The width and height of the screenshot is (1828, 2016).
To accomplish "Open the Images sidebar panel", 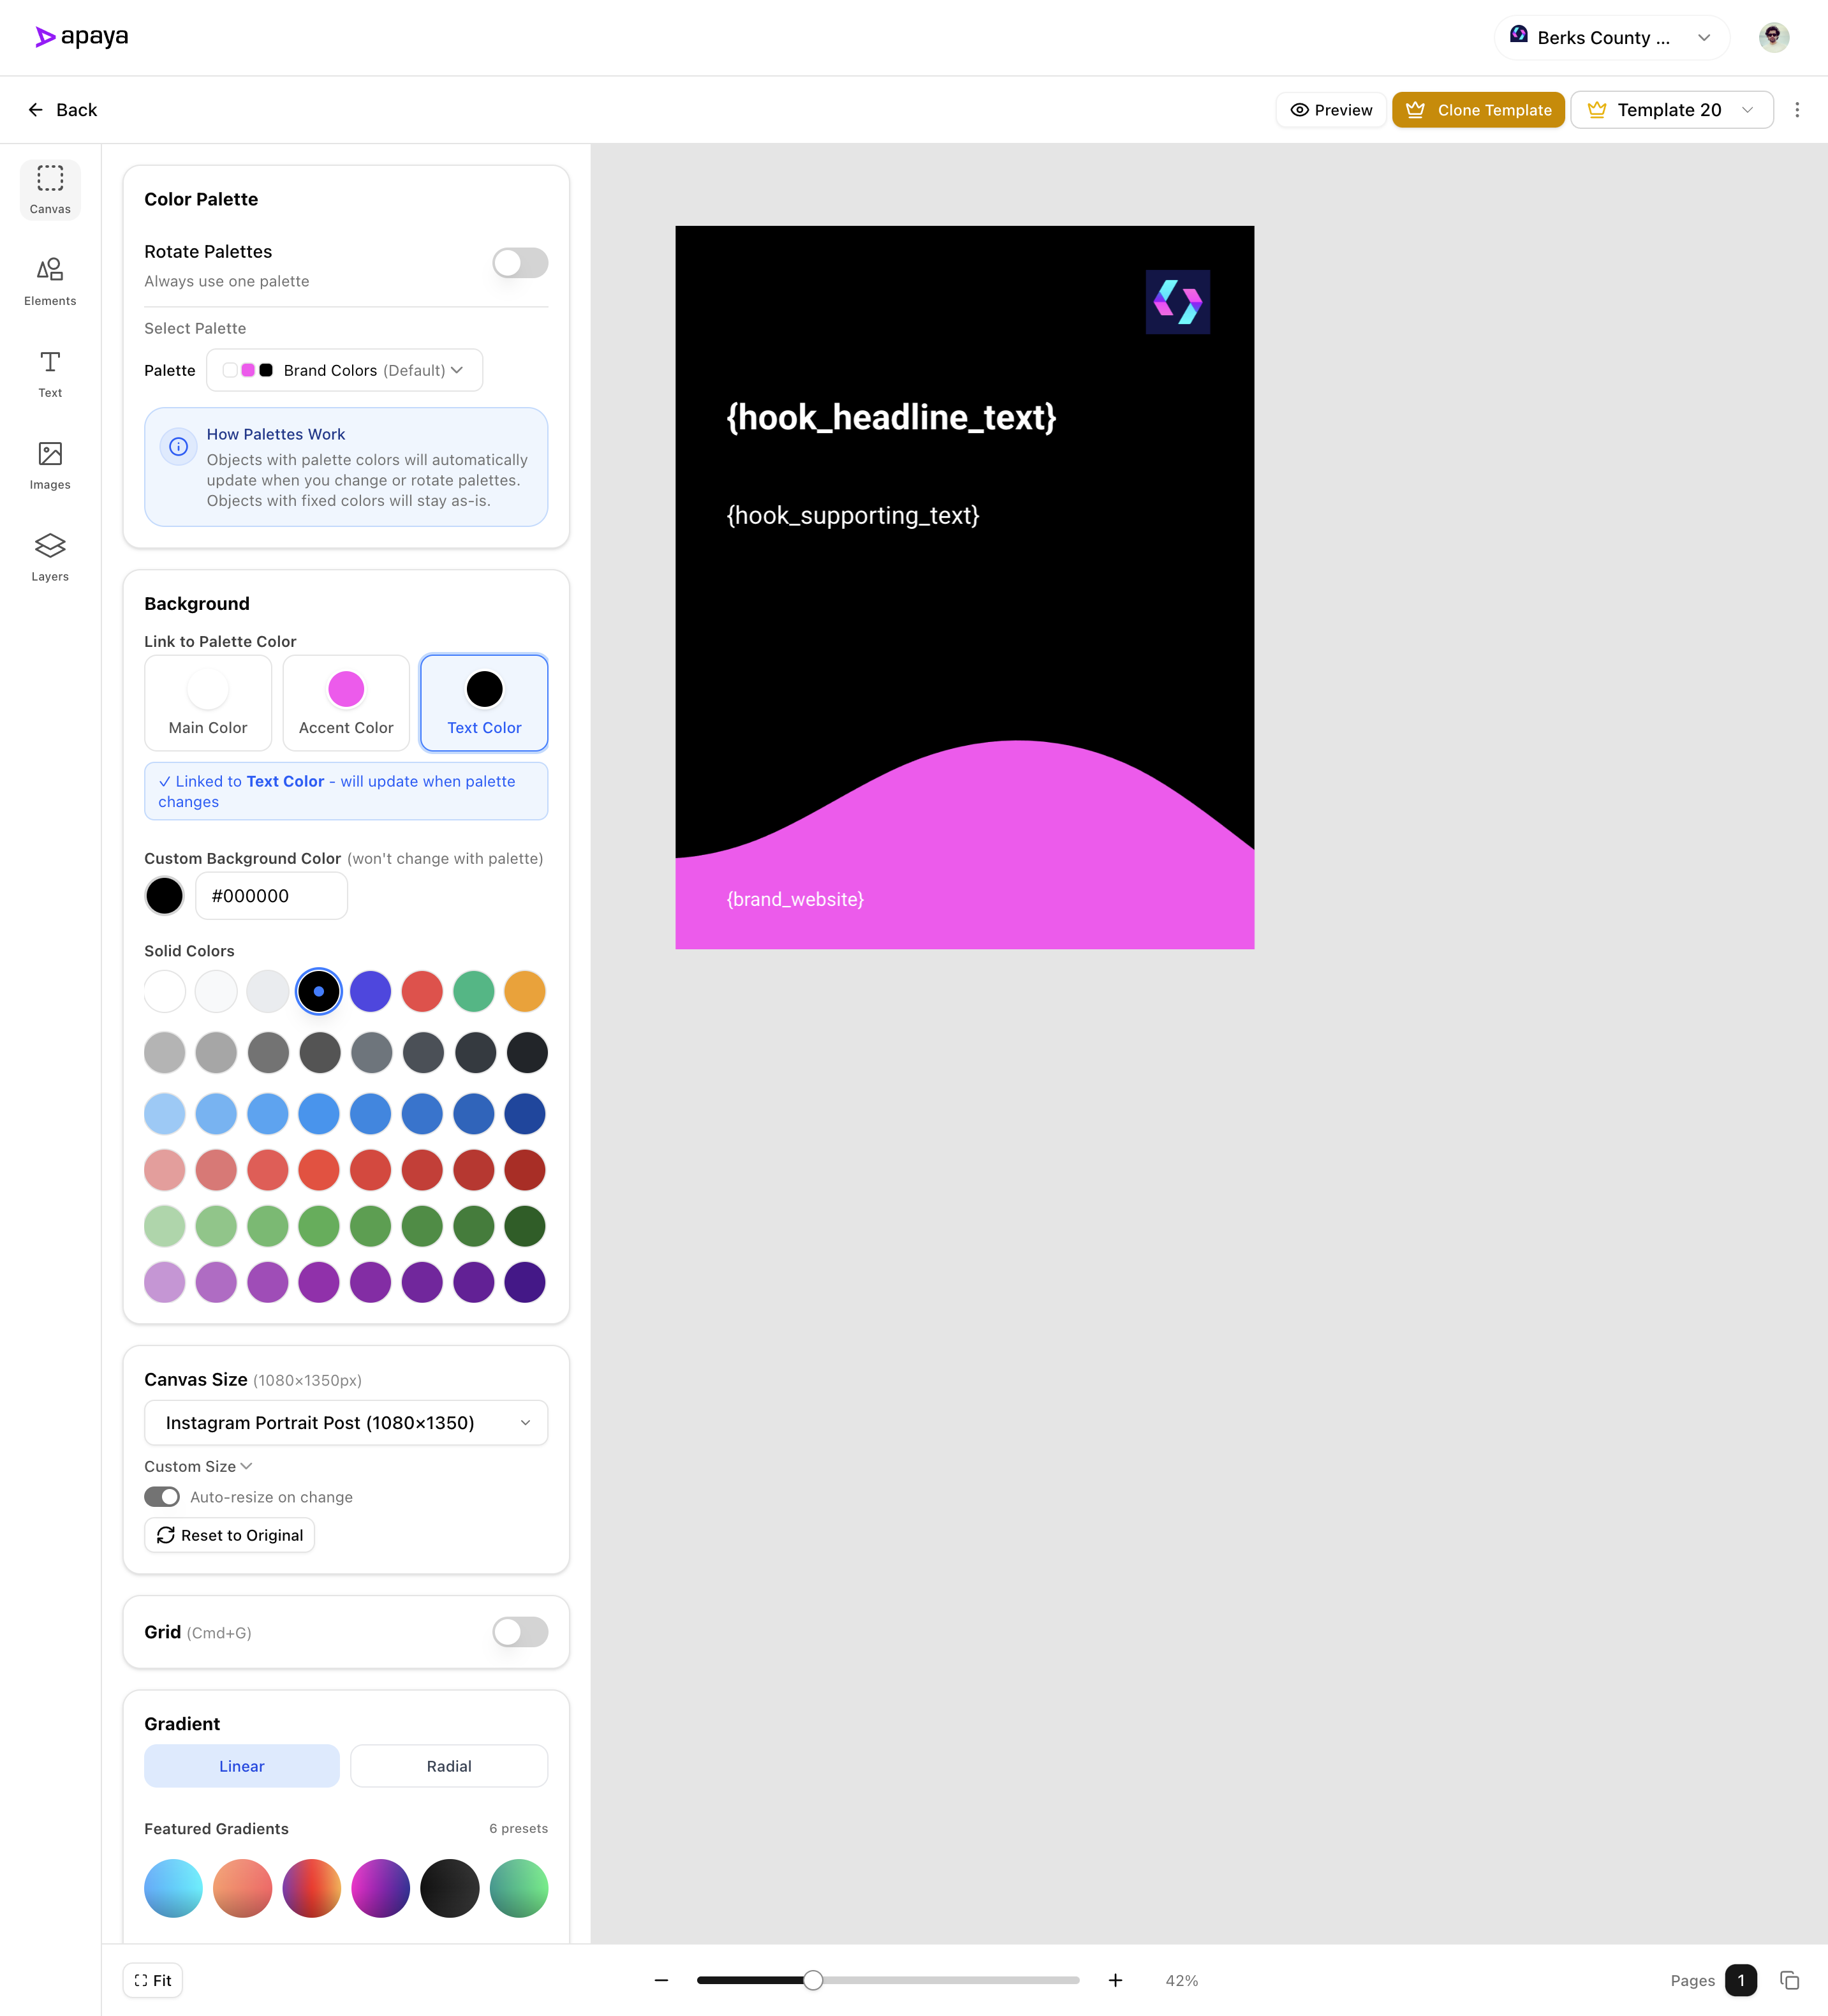I will (50, 465).
